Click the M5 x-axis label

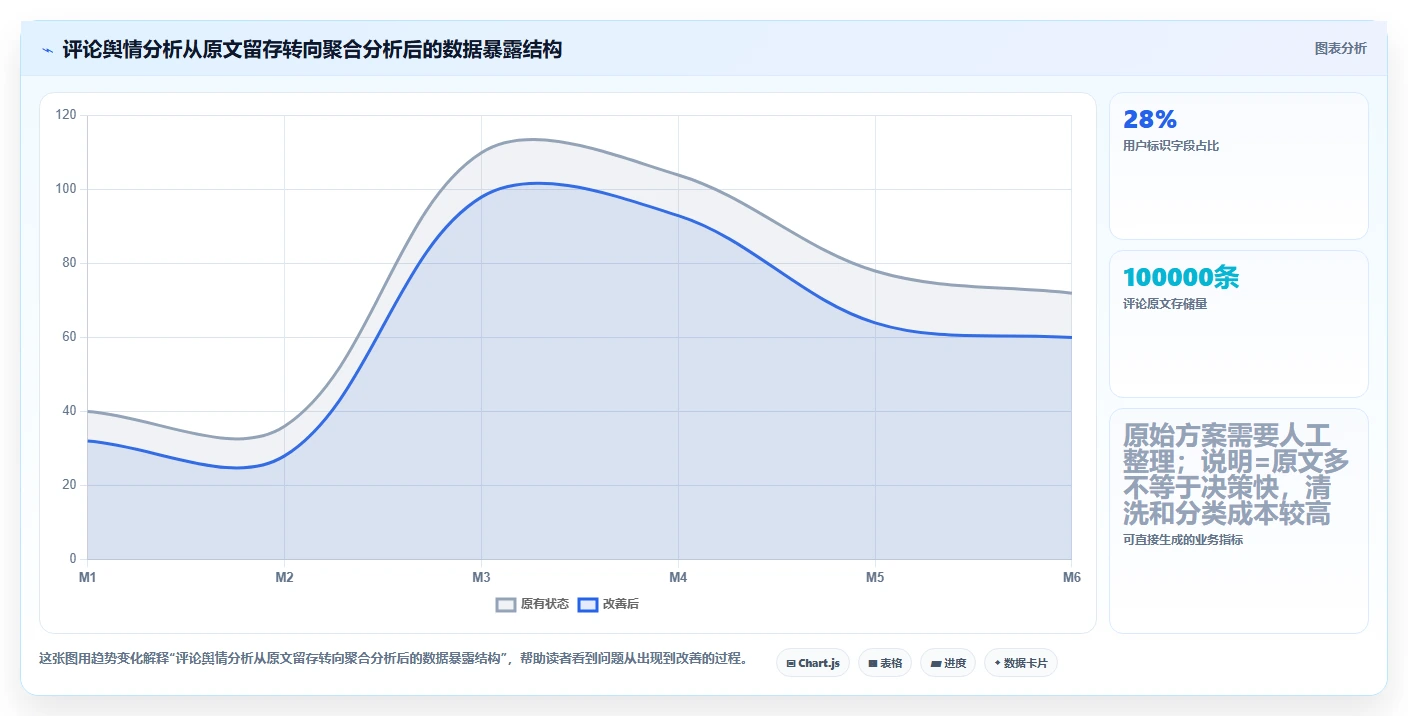point(875,578)
